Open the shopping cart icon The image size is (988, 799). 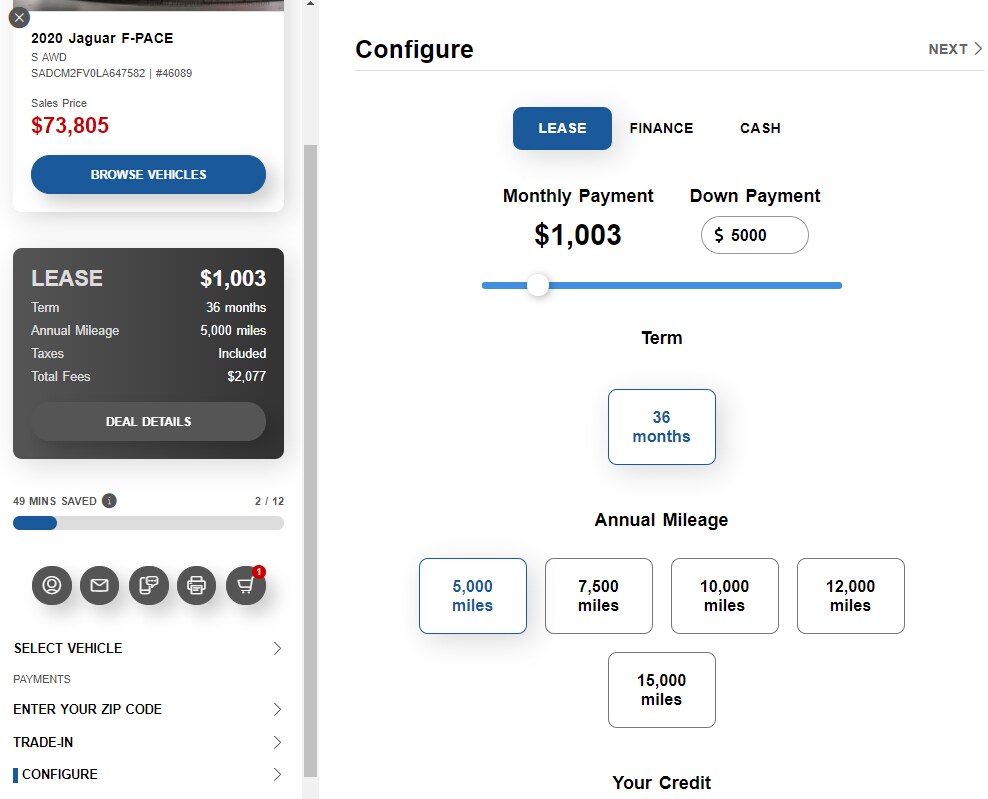(246, 585)
